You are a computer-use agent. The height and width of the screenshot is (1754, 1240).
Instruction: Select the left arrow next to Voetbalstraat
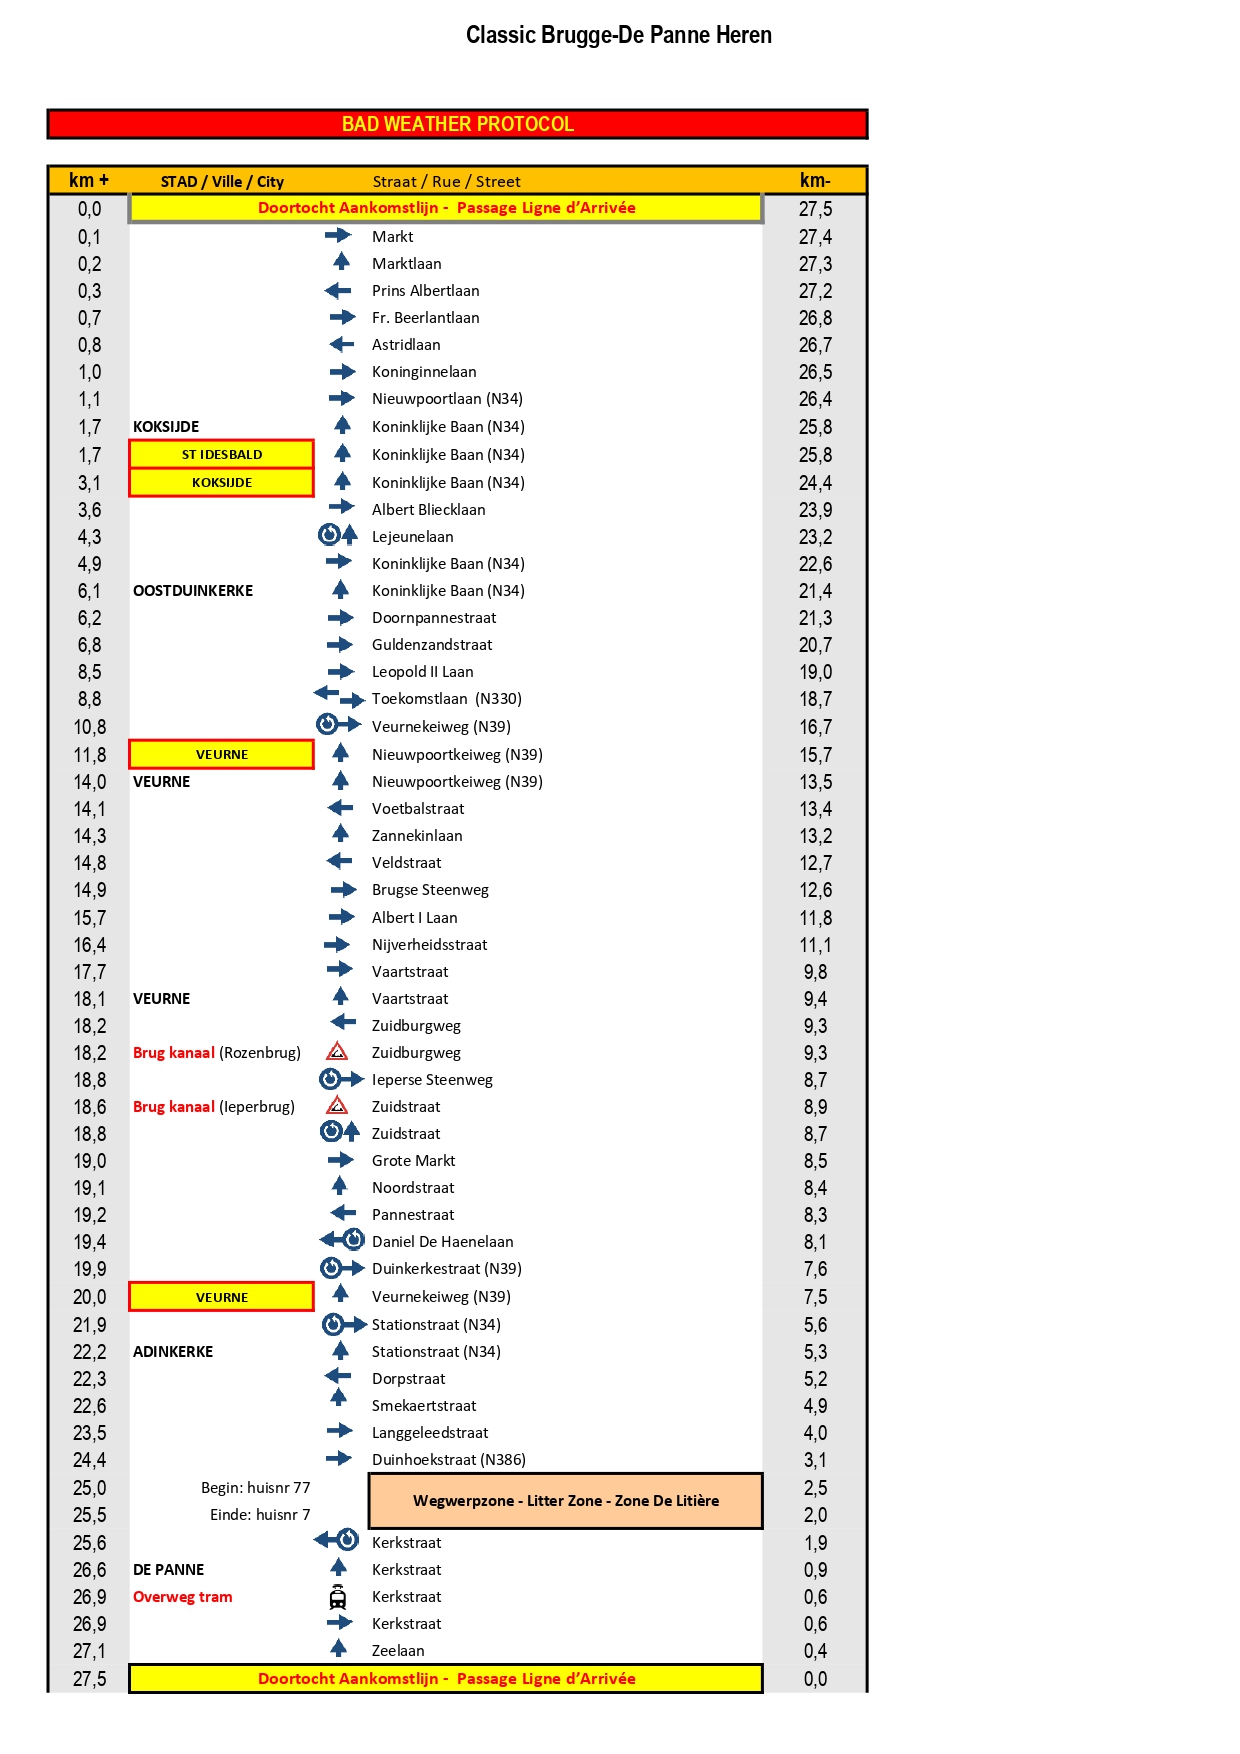pos(340,807)
